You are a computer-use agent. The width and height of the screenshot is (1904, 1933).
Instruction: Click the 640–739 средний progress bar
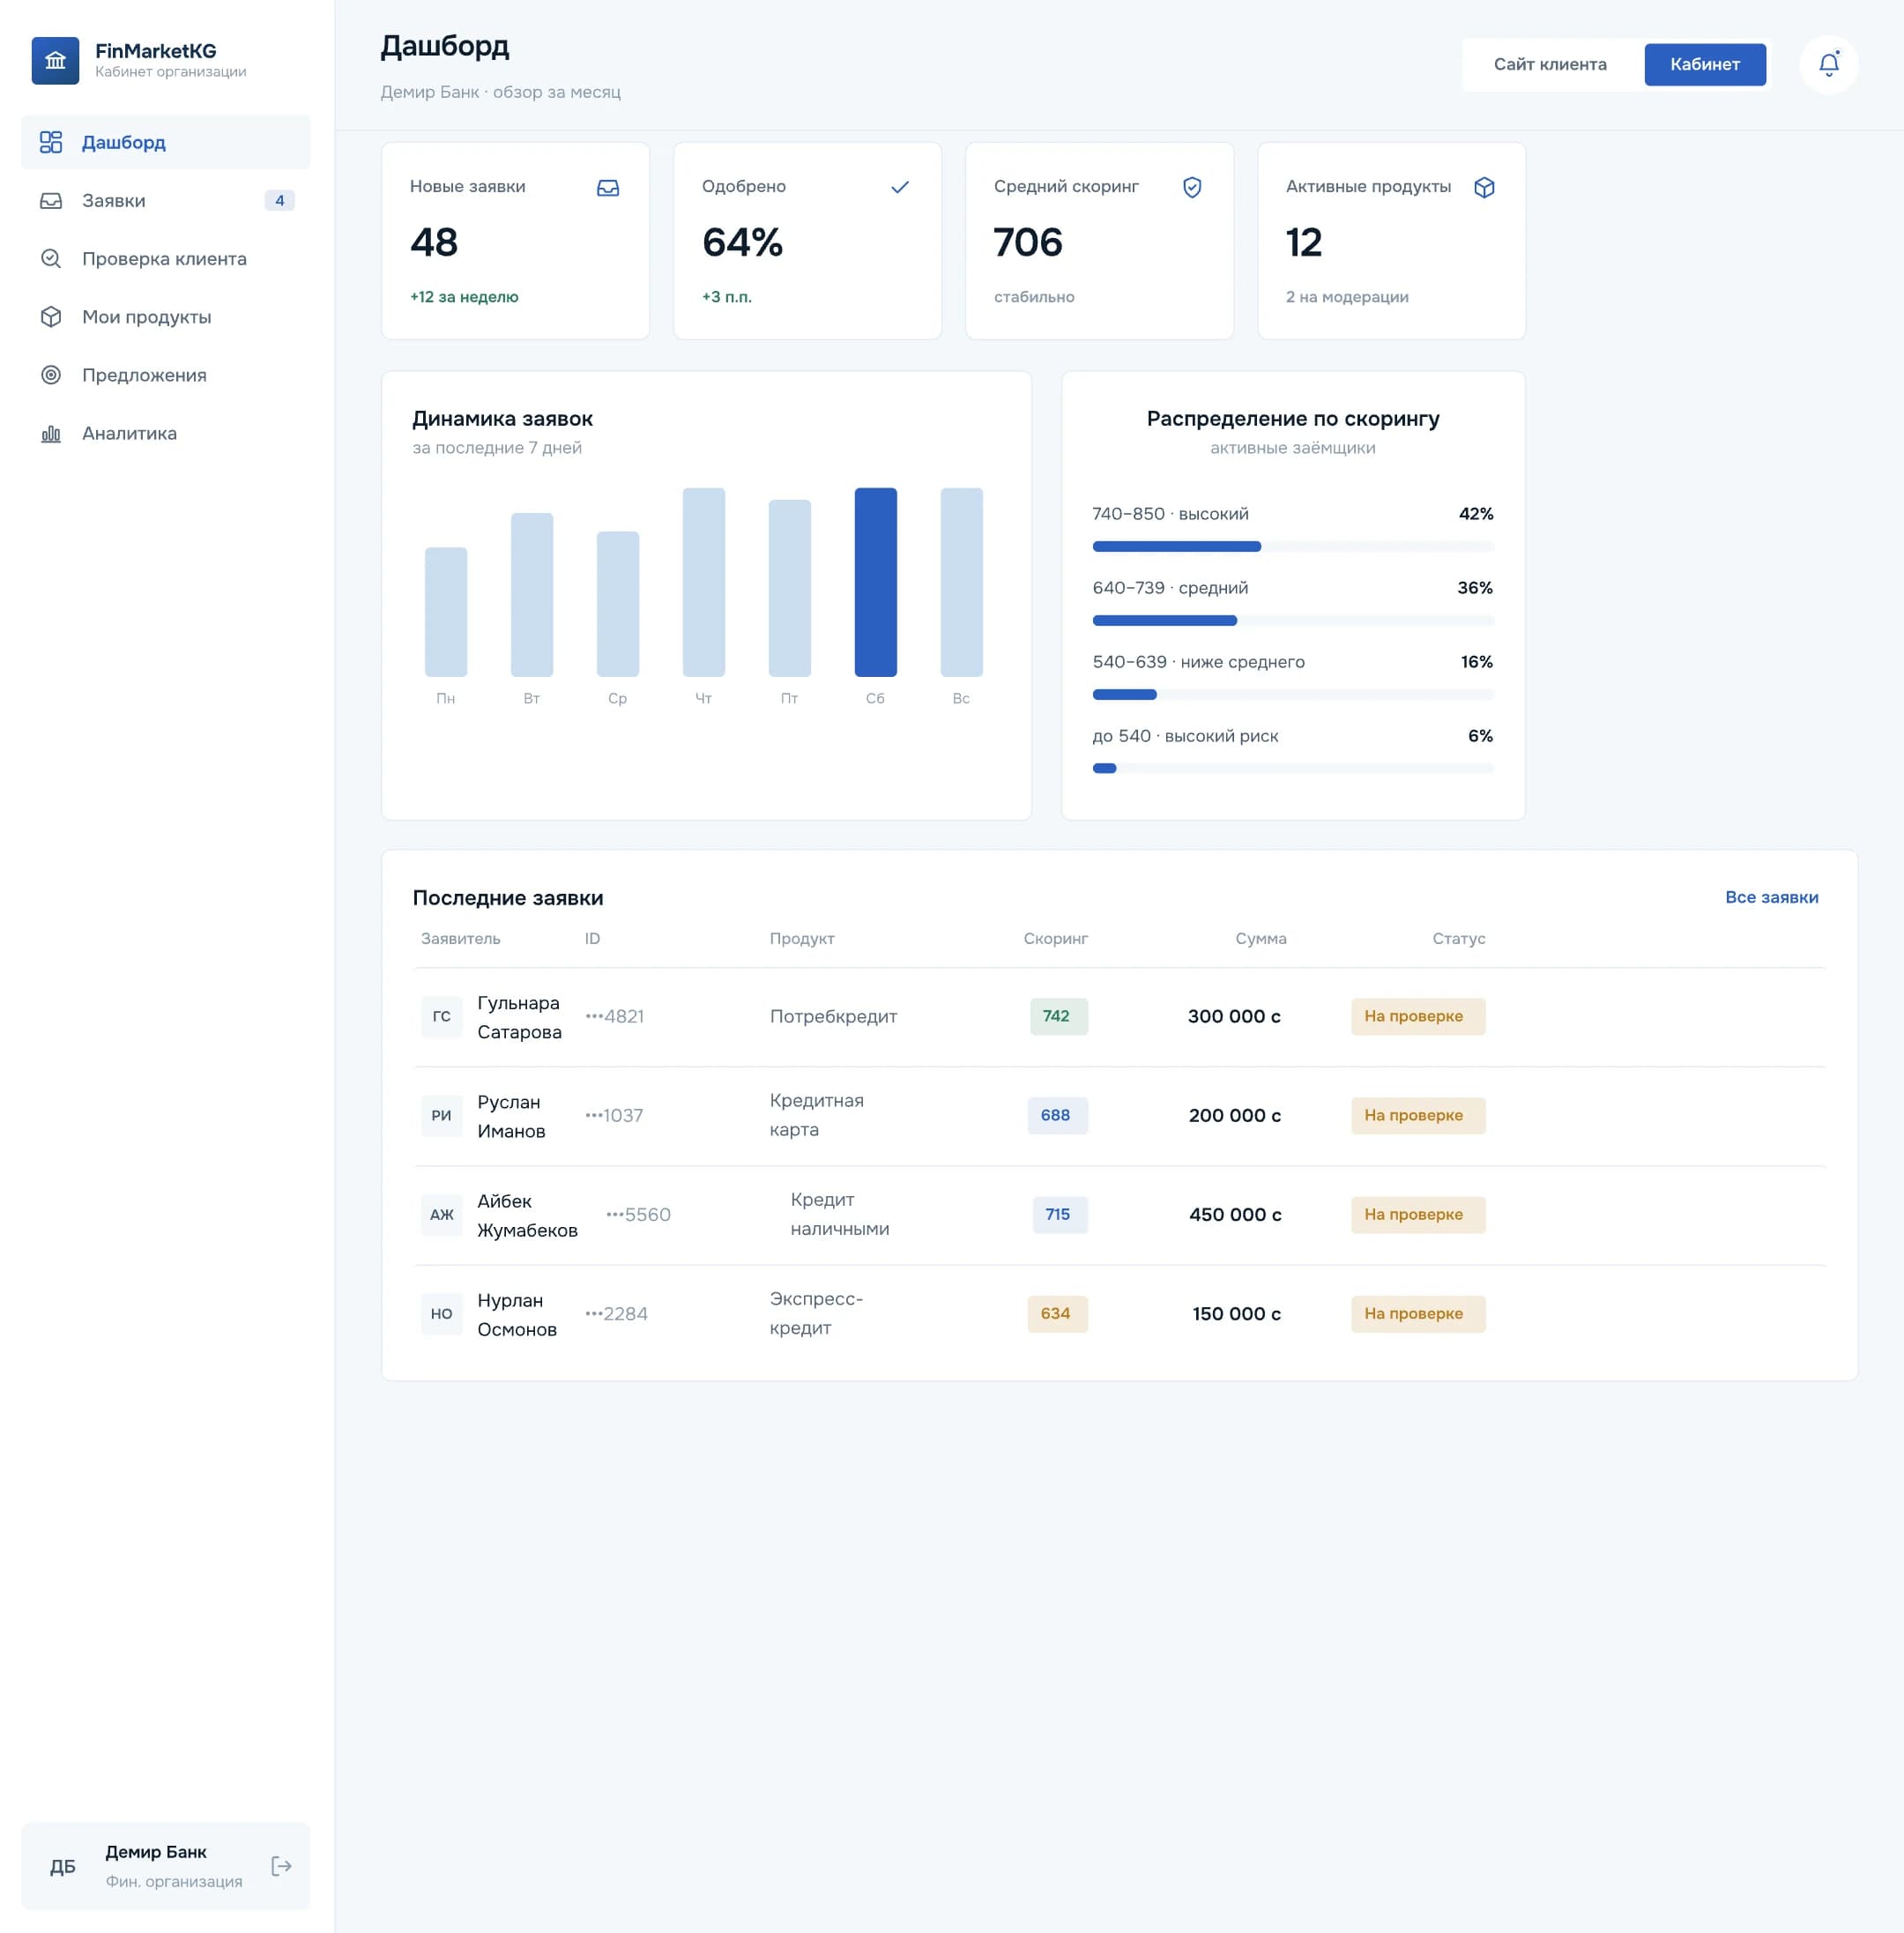click(x=1293, y=620)
